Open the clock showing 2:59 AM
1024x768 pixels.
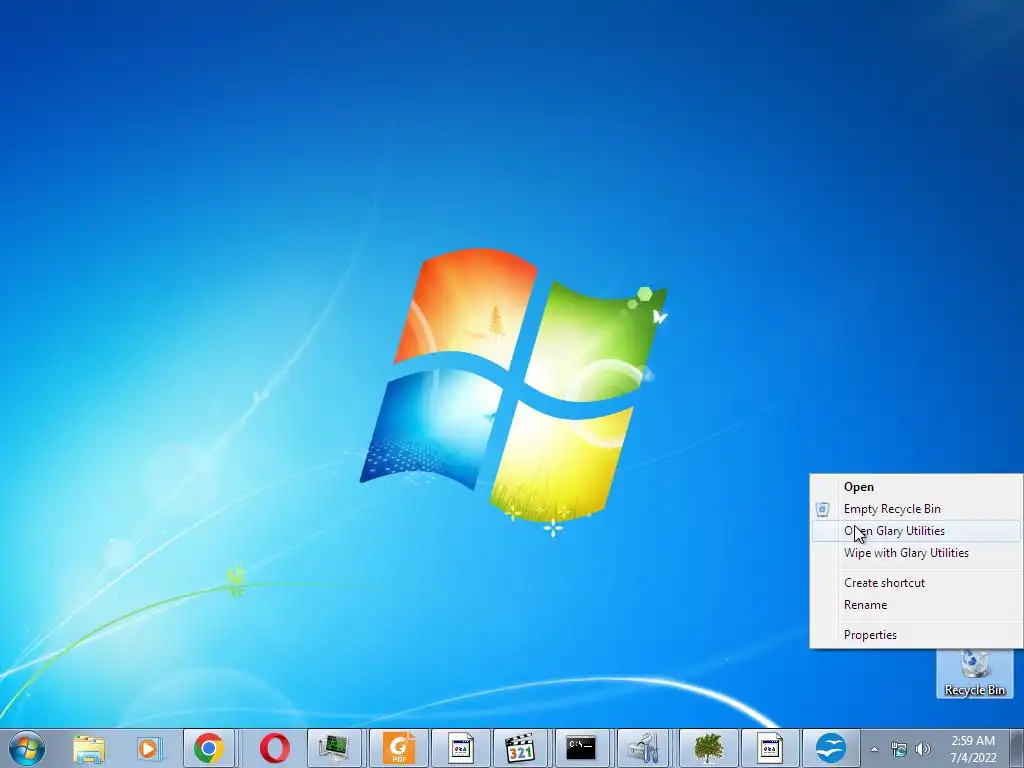pos(973,749)
